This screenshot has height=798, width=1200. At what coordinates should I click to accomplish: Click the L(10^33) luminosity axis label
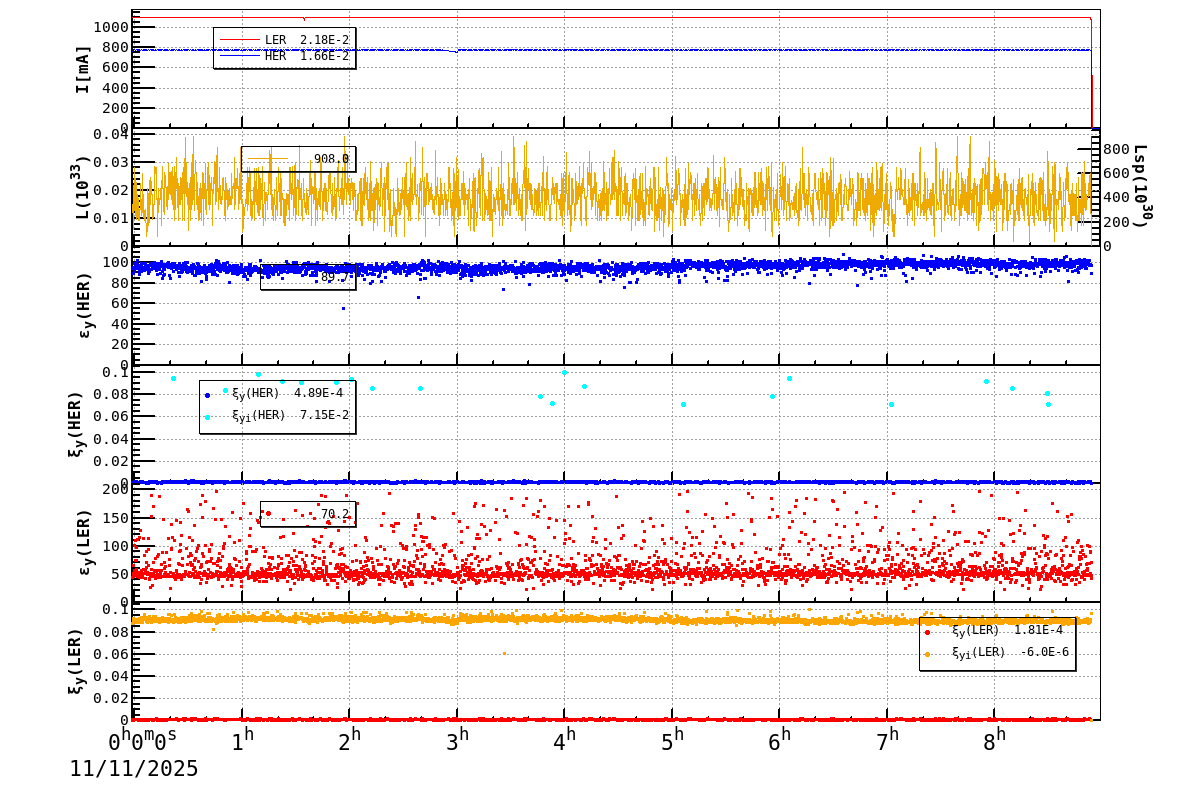80,188
